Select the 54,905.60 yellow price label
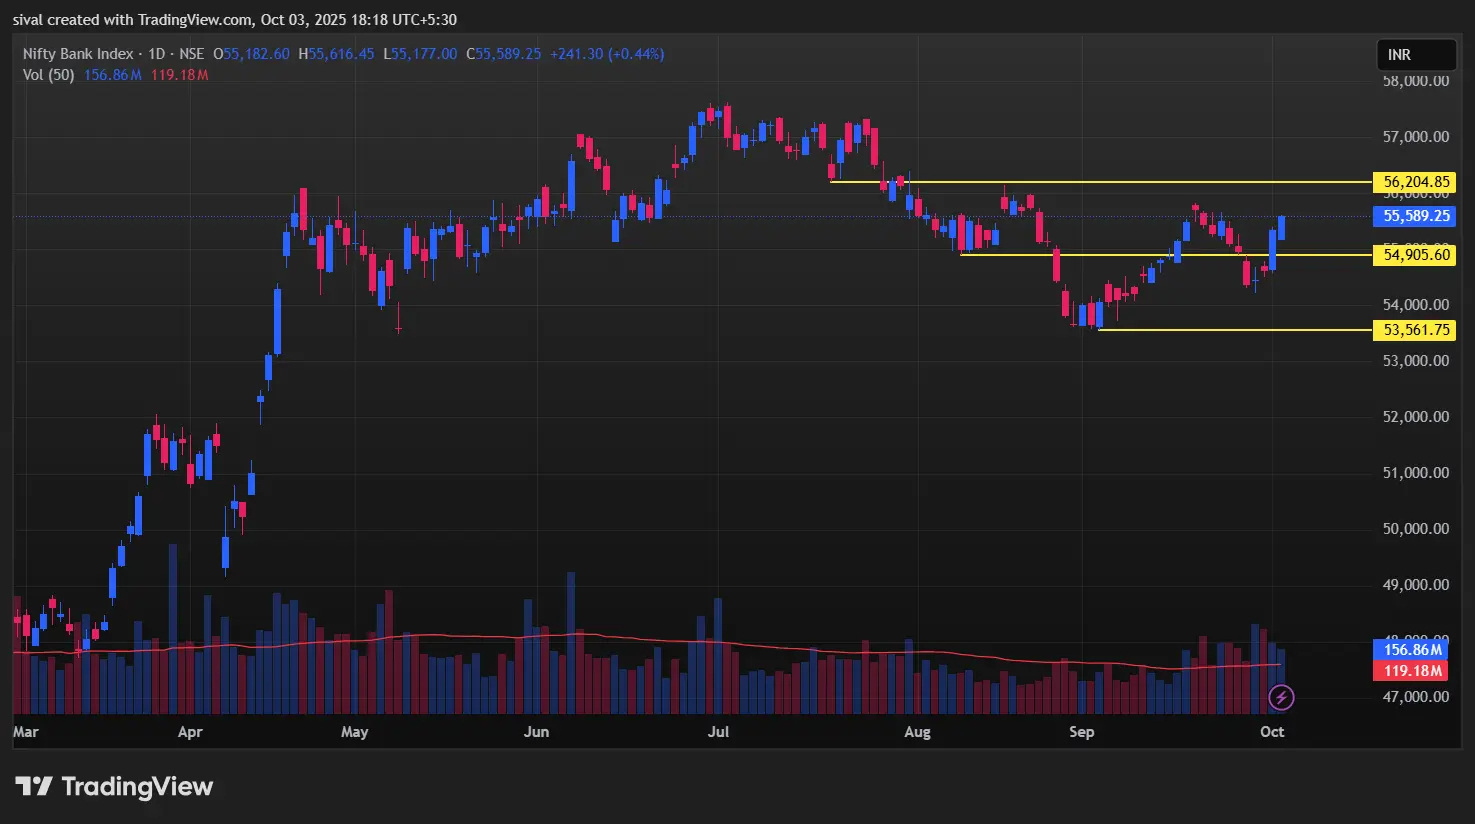Viewport: 1475px width, 824px height. click(x=1416, y=255)
